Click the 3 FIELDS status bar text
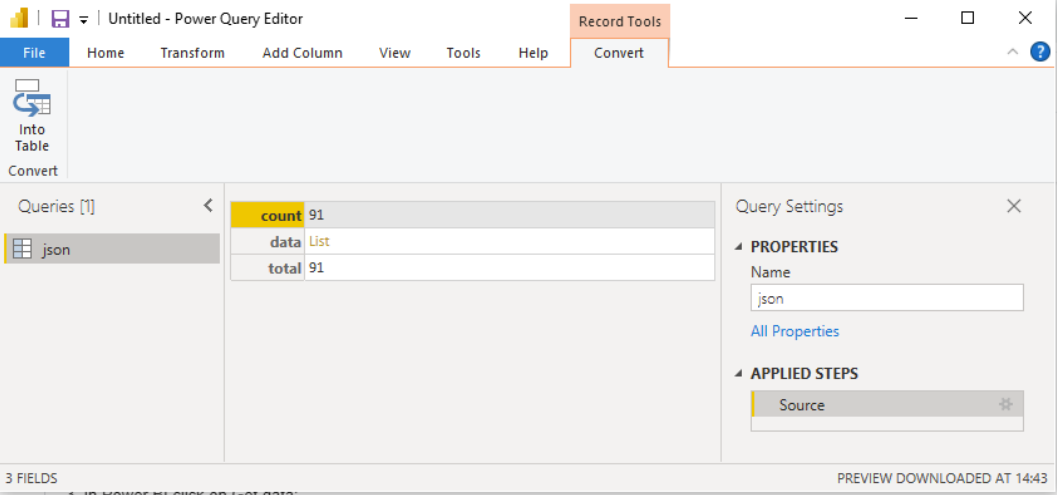 click(x=32, y=478)
